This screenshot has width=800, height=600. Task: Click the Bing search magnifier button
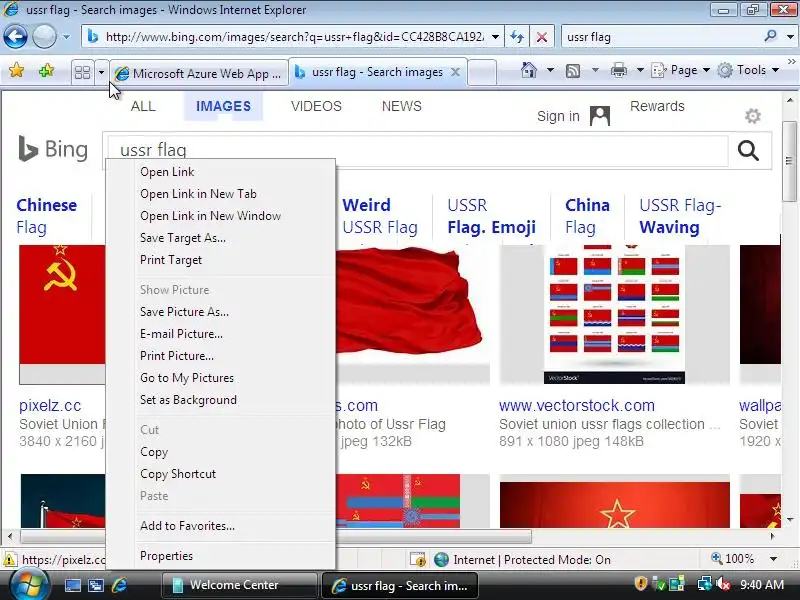(748, 150)
